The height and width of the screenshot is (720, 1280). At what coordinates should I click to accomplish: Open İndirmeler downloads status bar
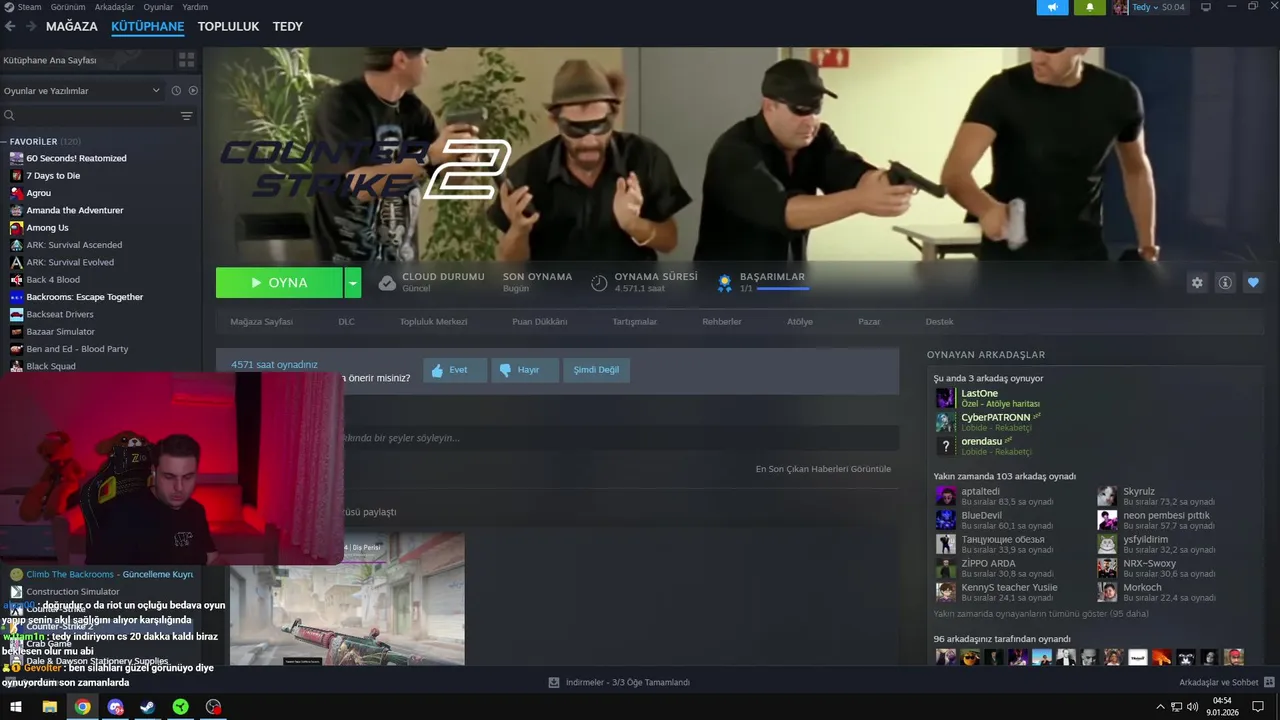point(620,682)
